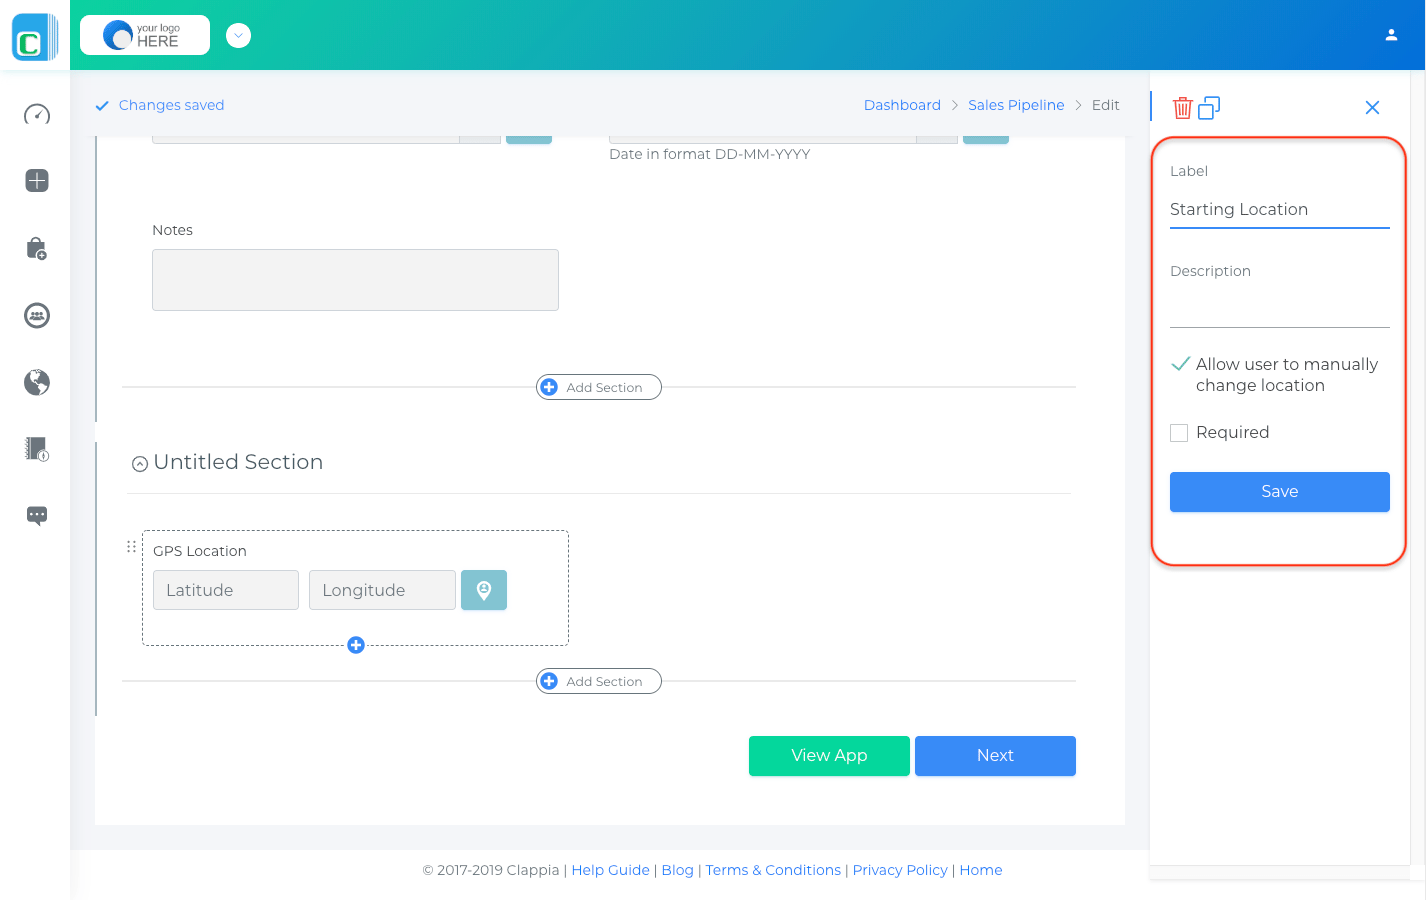Open the user profile icon
1426x900 pixels.
1391,35
